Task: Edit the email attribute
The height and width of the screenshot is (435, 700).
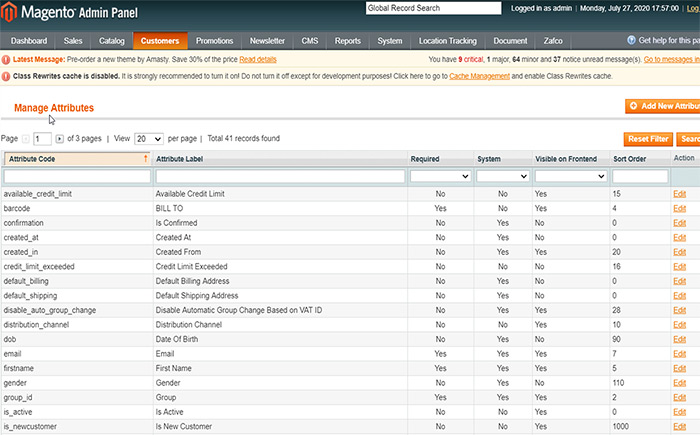Action: tap(679, 354)
